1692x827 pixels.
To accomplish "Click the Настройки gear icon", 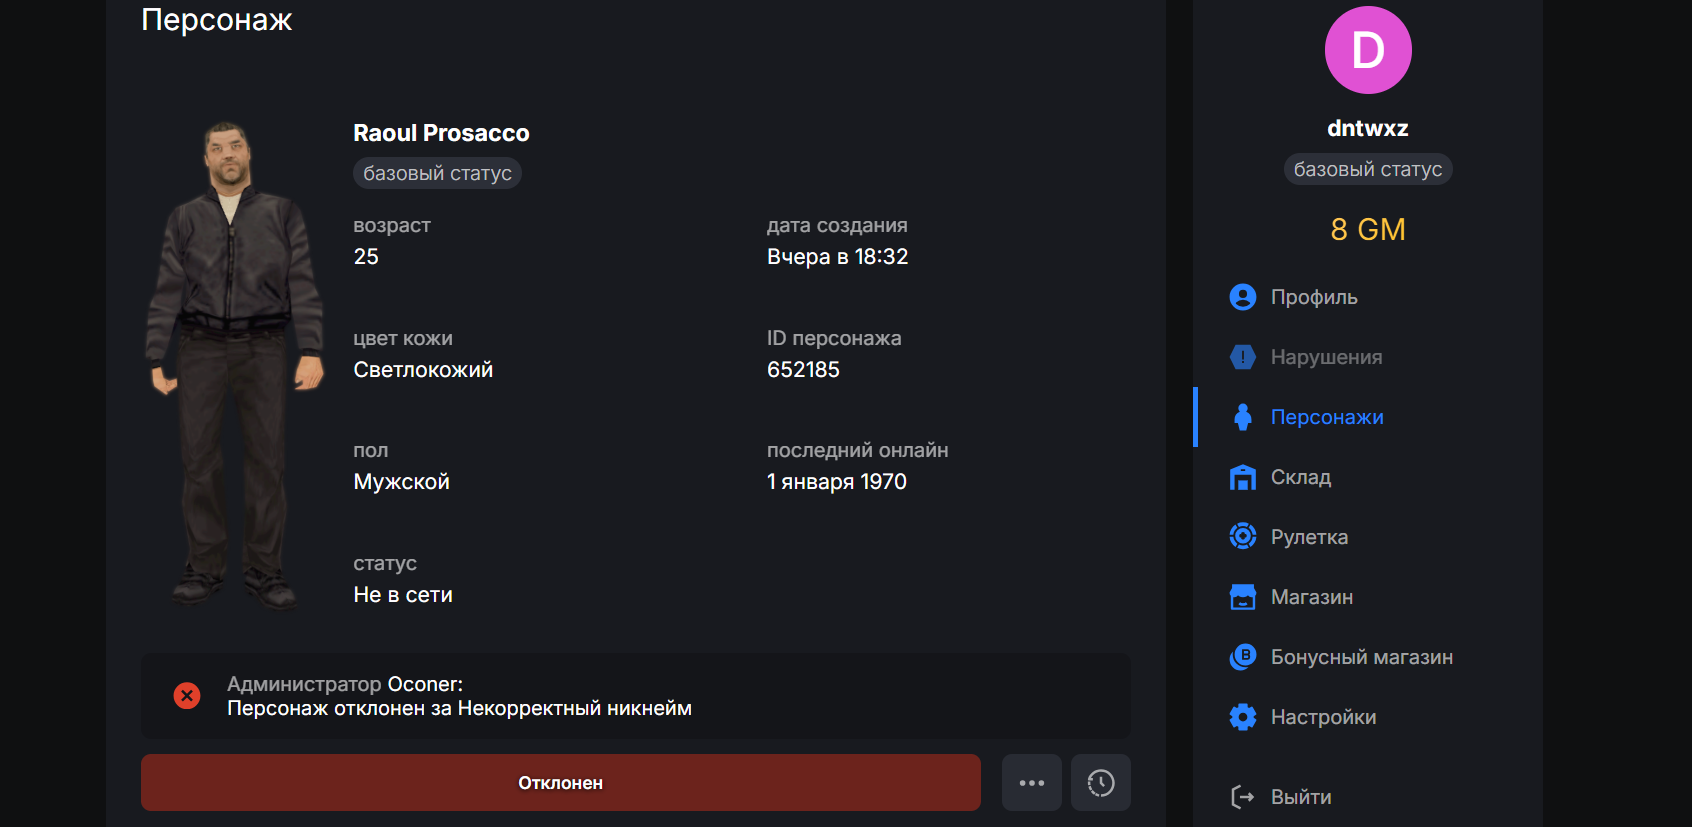I will (x=1242, y=717).
